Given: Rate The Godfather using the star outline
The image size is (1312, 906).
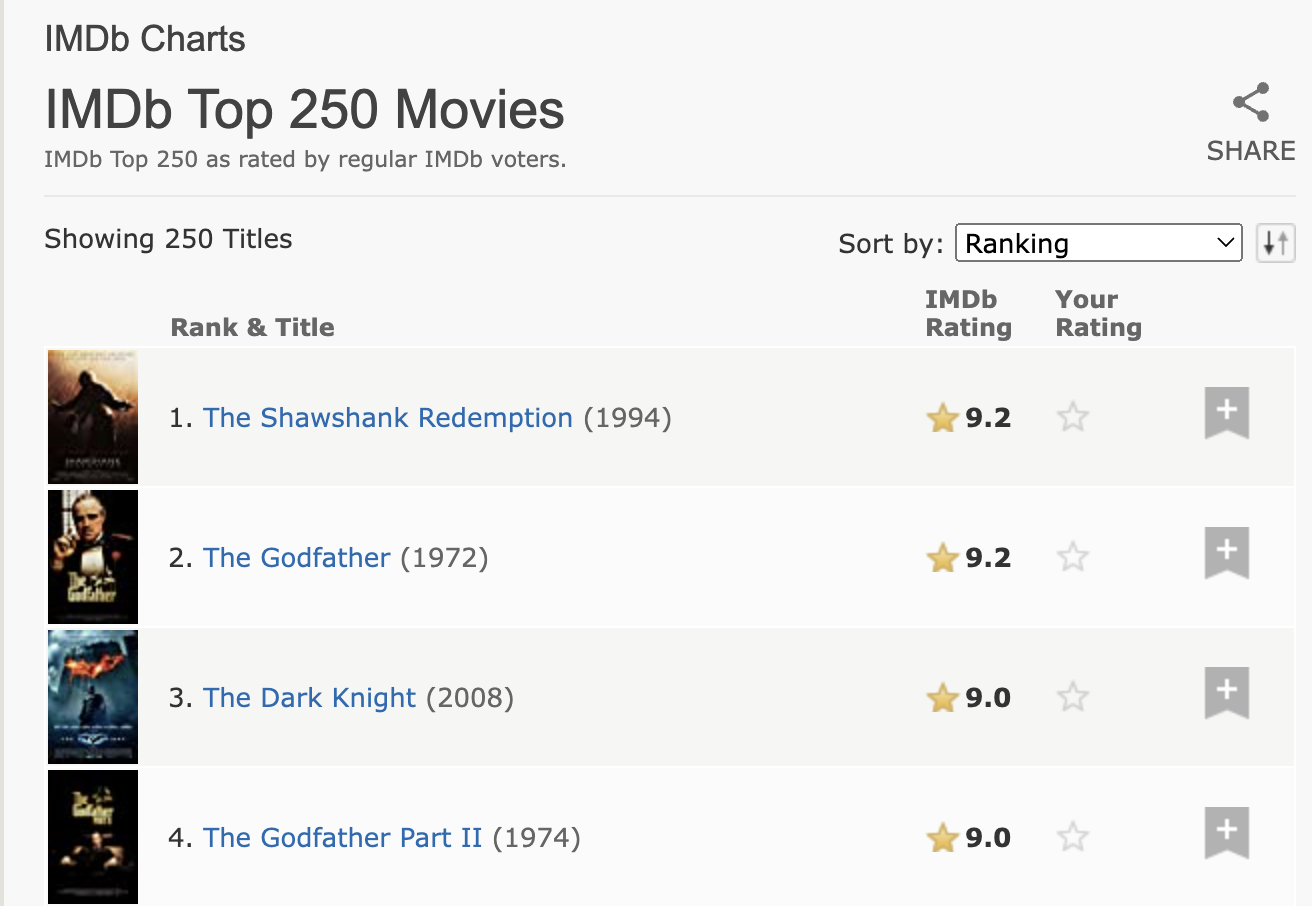Looking at the screenshot, I should 1072,557.
